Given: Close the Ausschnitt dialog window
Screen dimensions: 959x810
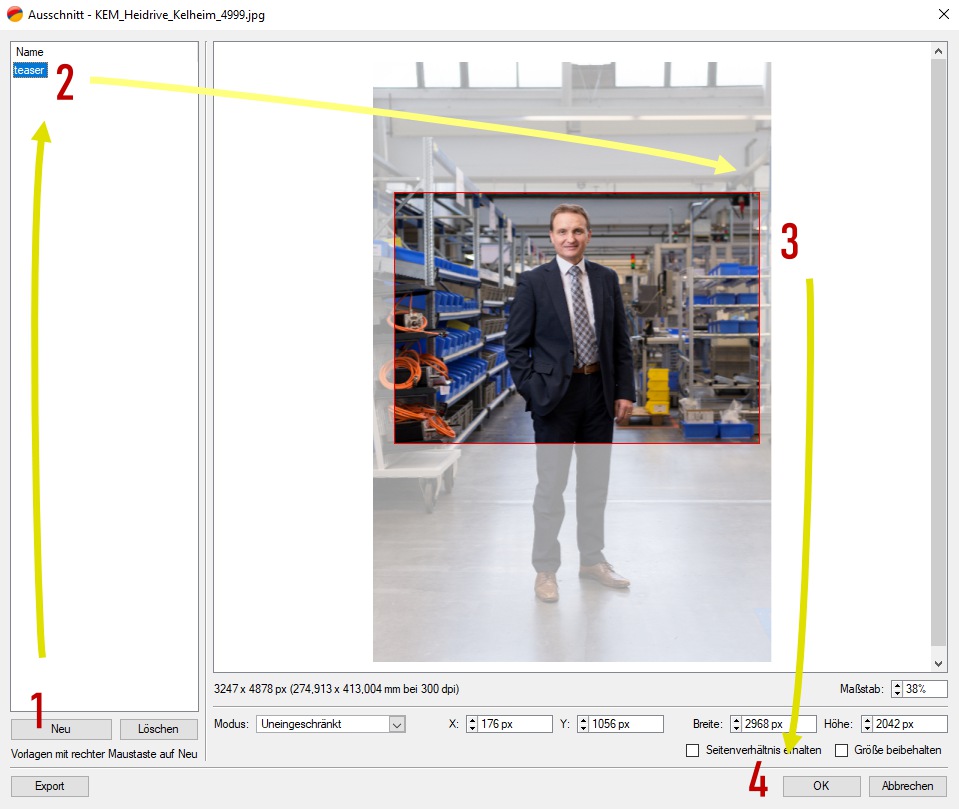Looking at the screenshot, I should point(943,15).
